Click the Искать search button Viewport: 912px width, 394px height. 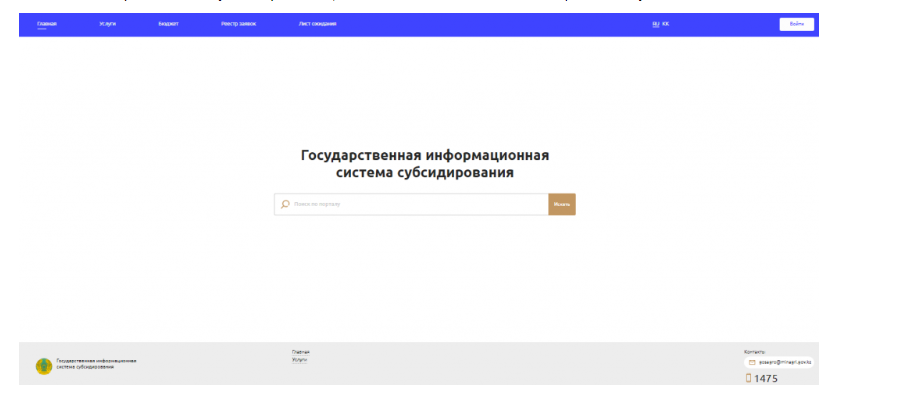pos(562,204)
